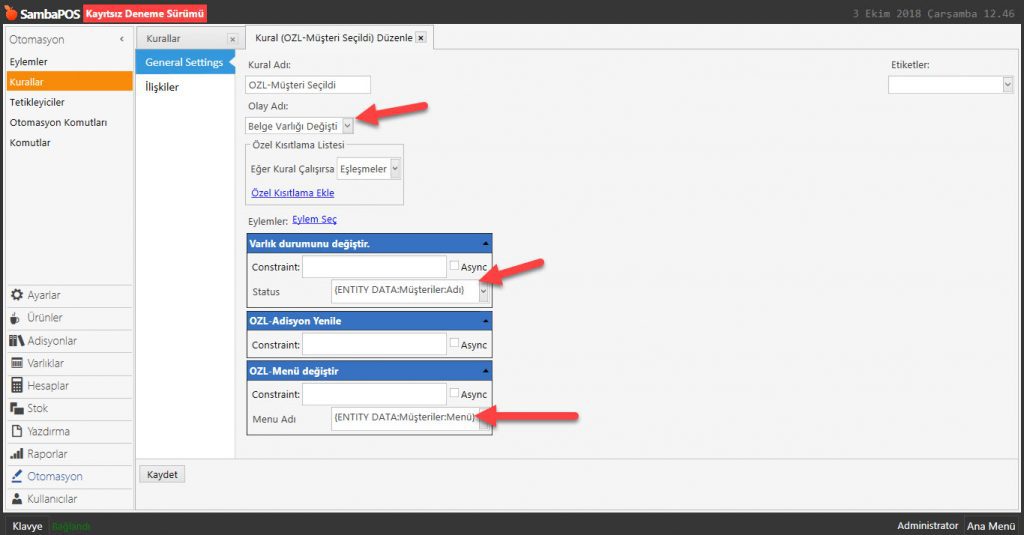The height and width of the screenshot is (535, 1024).
Task: Click the Kaydet save button
Action: pyautogui.click(x=162, y=475)
